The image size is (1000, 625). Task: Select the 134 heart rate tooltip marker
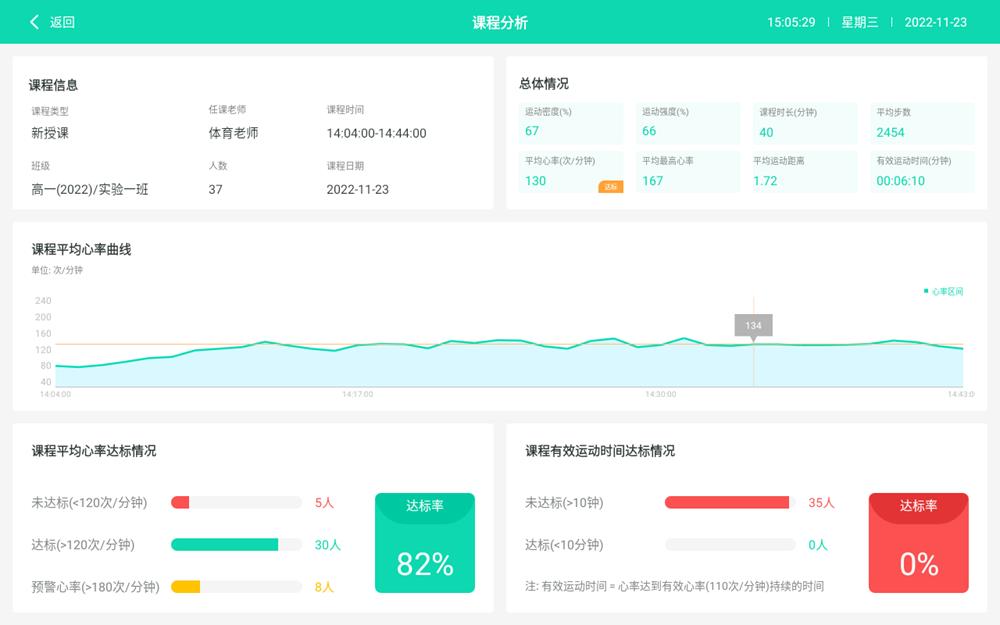753,326
